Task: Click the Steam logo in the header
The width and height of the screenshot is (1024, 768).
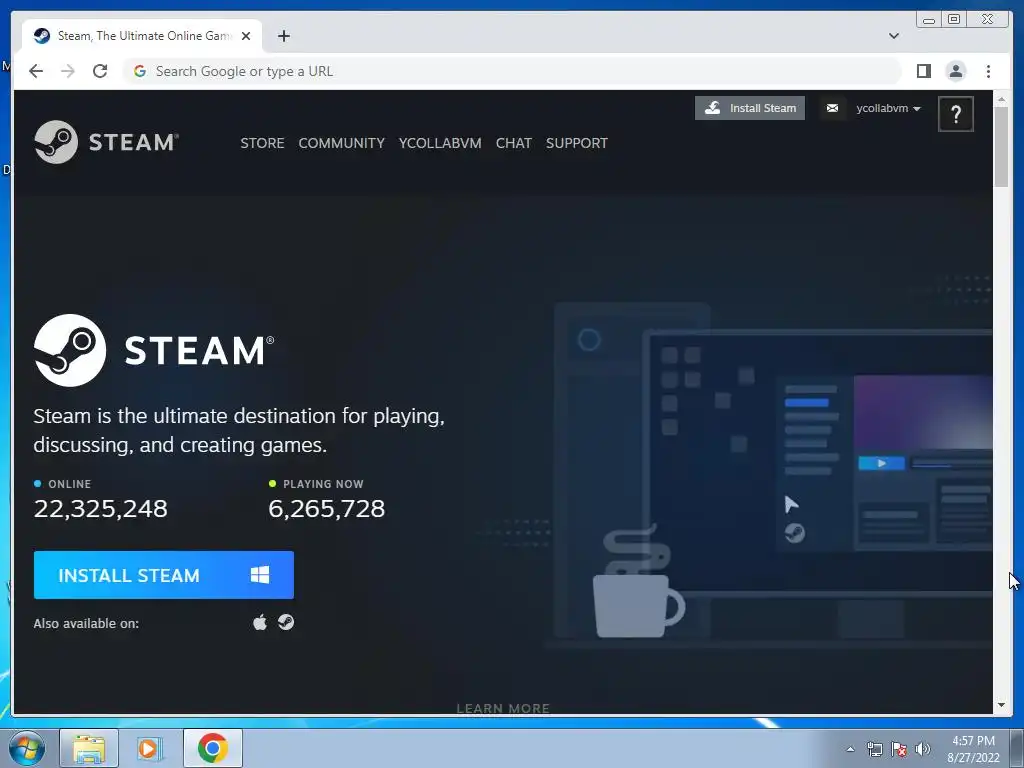Action: pos(106,142)
